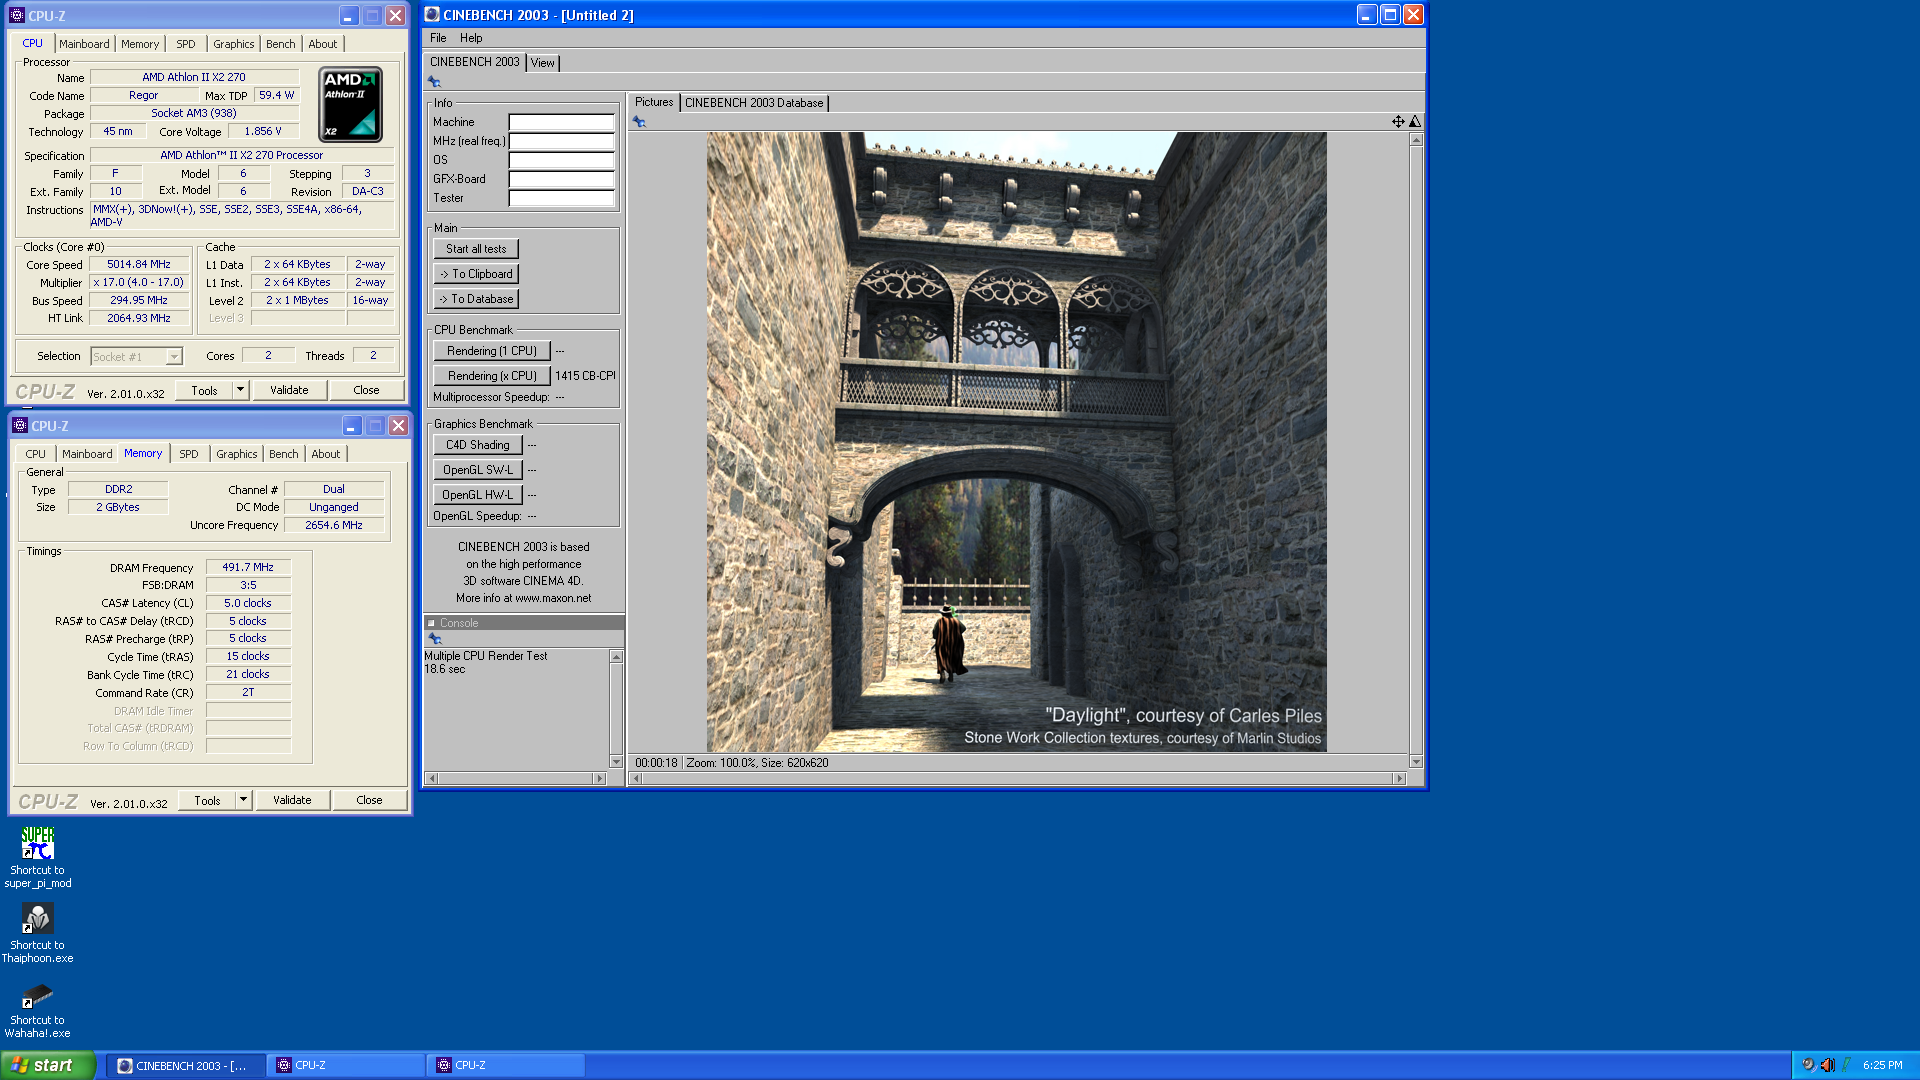Open Mainboard tab in top CPU-Z window
The height and width of the screenshot is (1080, 1920).
pos(84,44)
